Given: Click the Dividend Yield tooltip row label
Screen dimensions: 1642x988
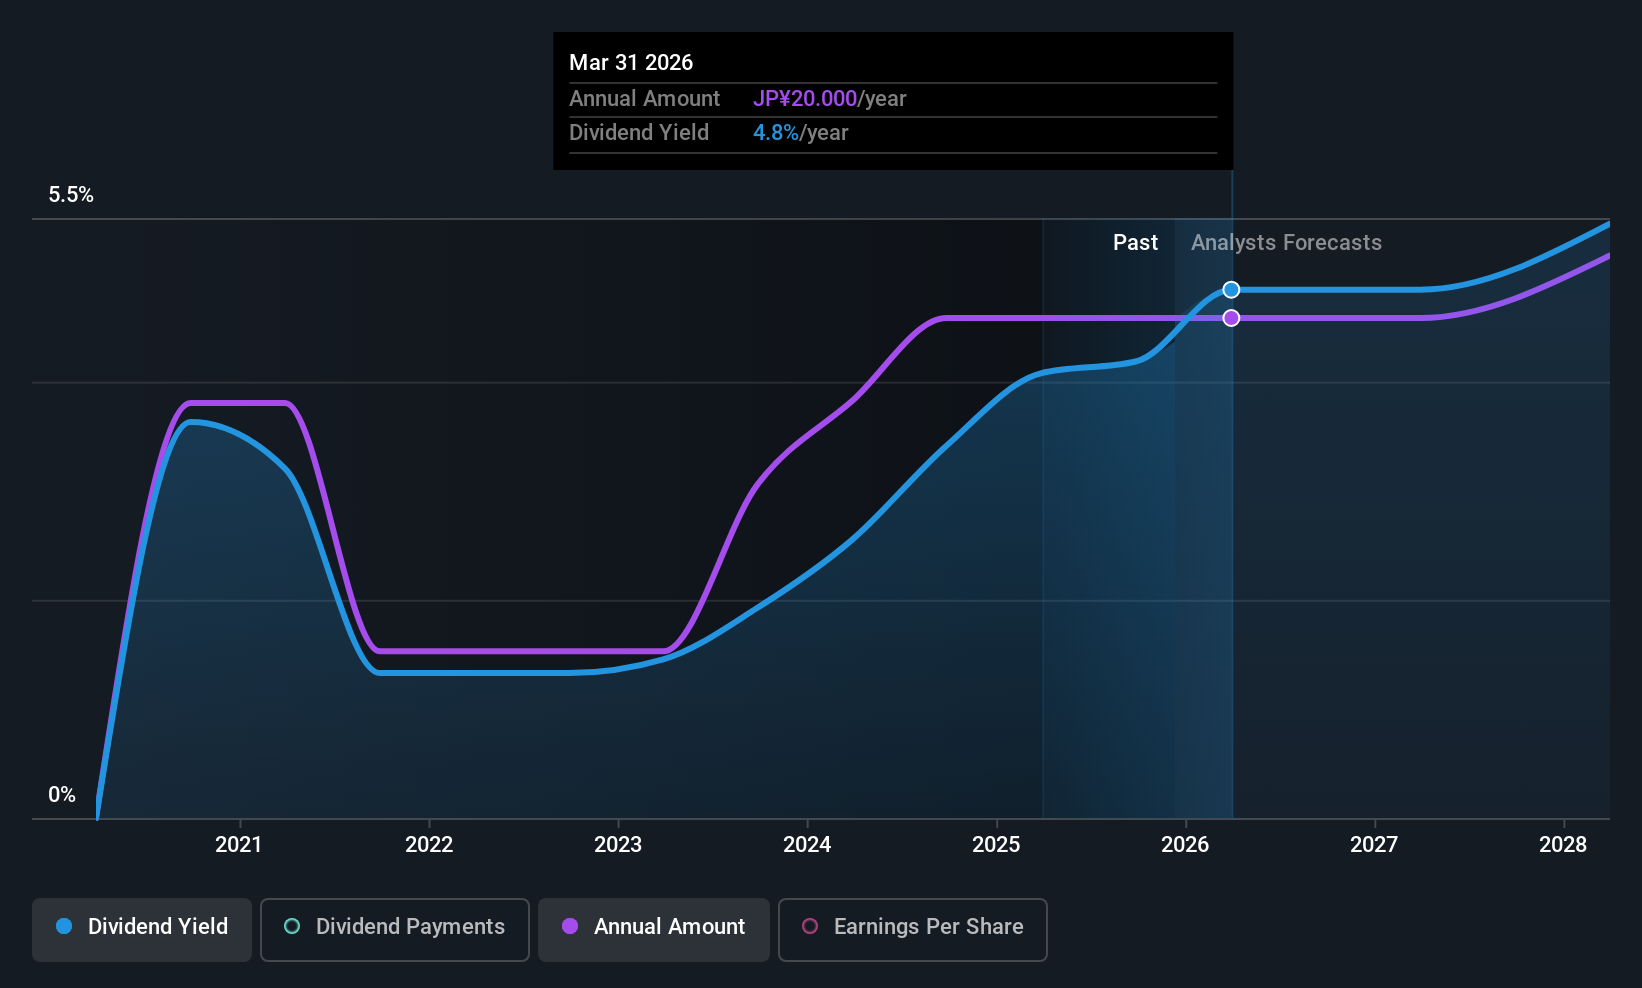Looking at the screenshot, I should (639, 133).
